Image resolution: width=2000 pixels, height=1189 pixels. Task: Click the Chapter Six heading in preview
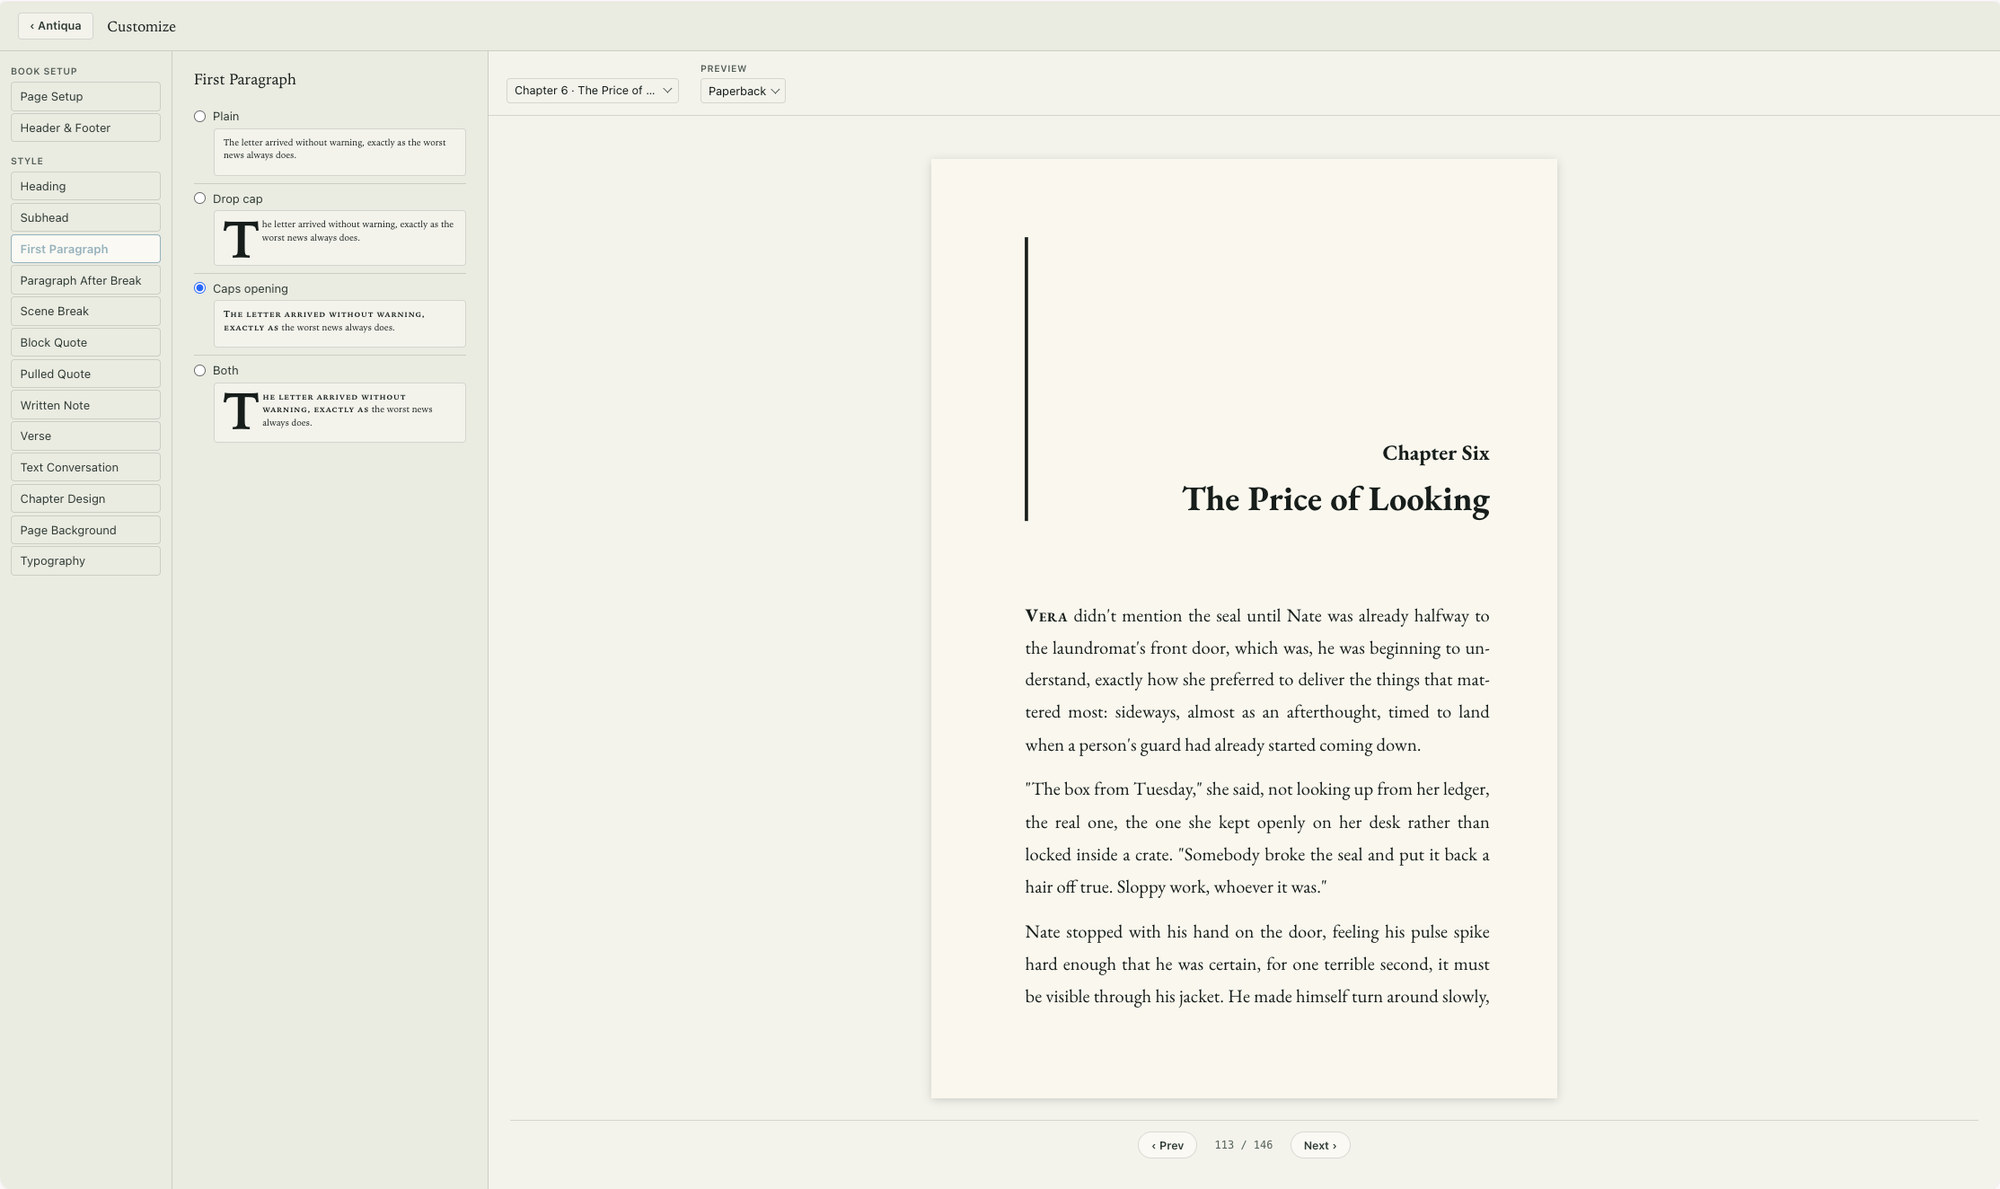[x=1435, y=453]
